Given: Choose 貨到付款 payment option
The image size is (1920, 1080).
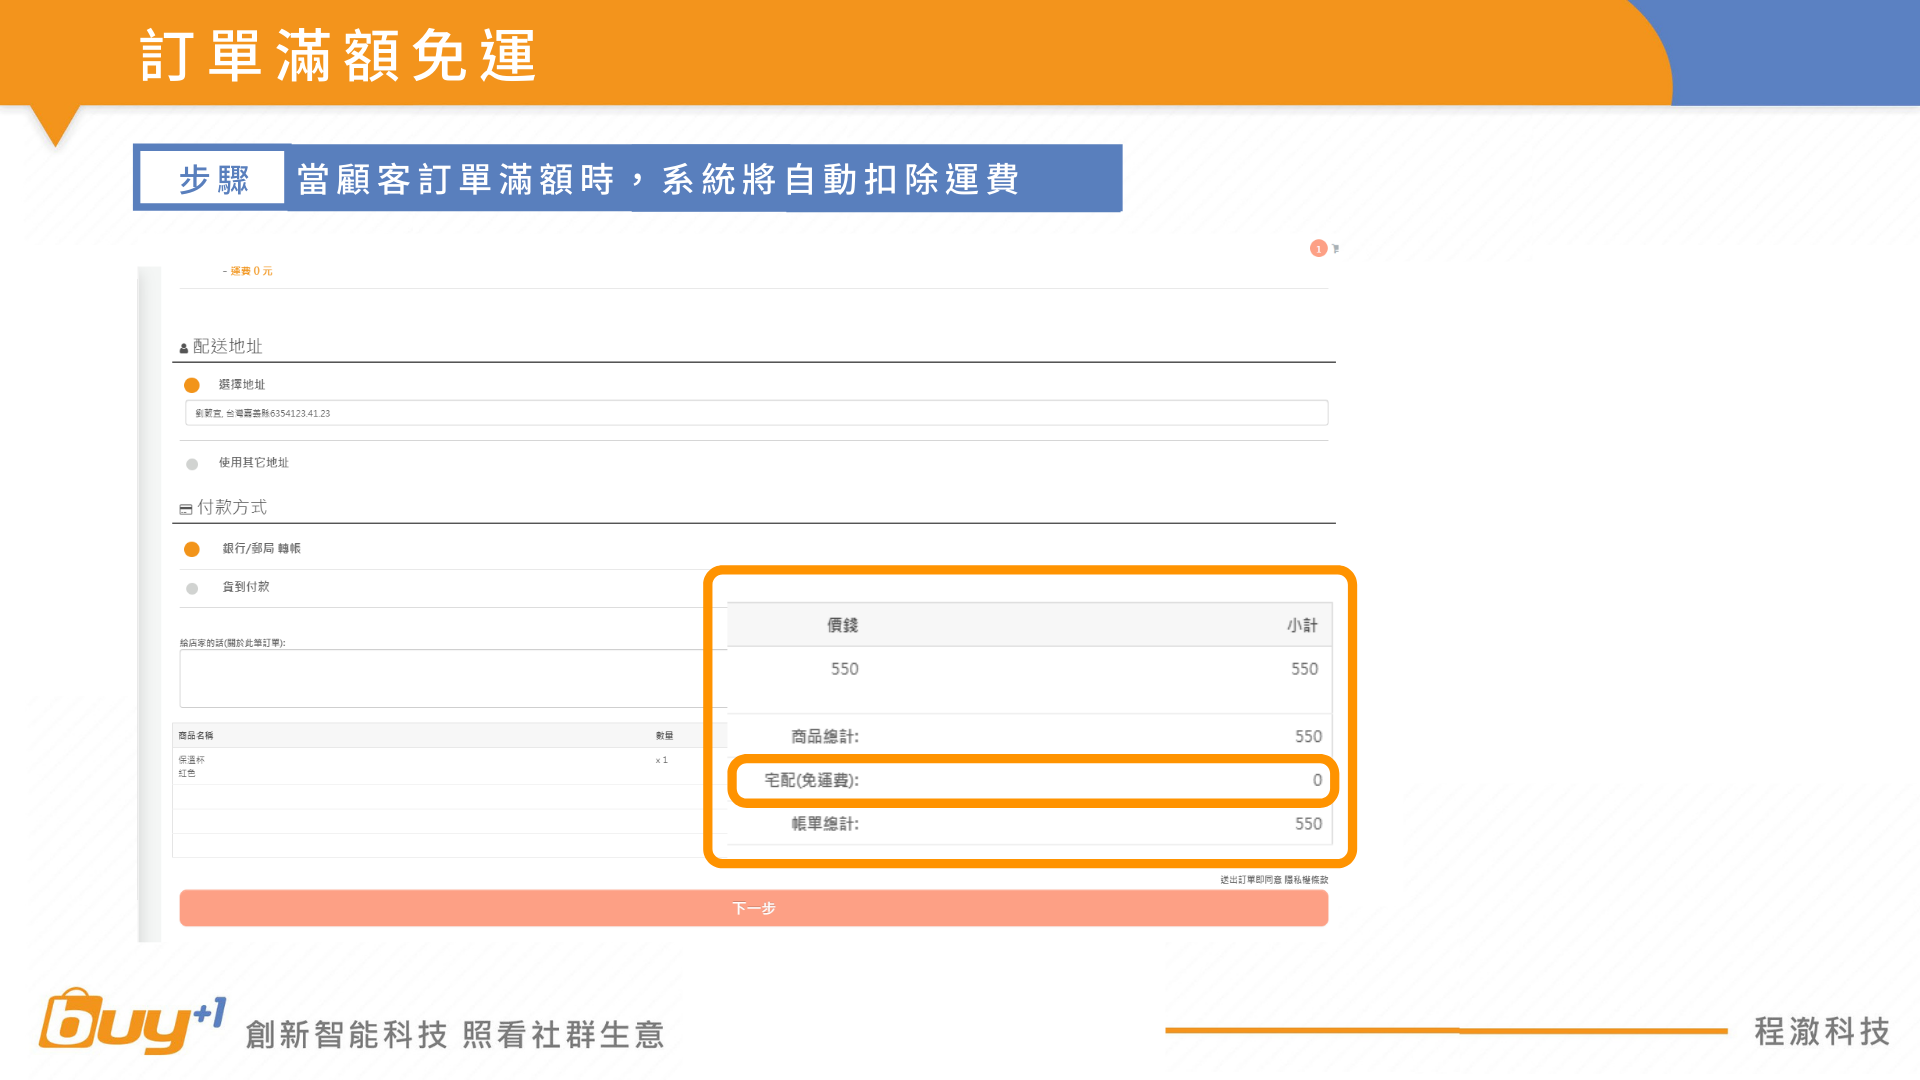Looking at the screenshot, I should [x=192, y=589].
